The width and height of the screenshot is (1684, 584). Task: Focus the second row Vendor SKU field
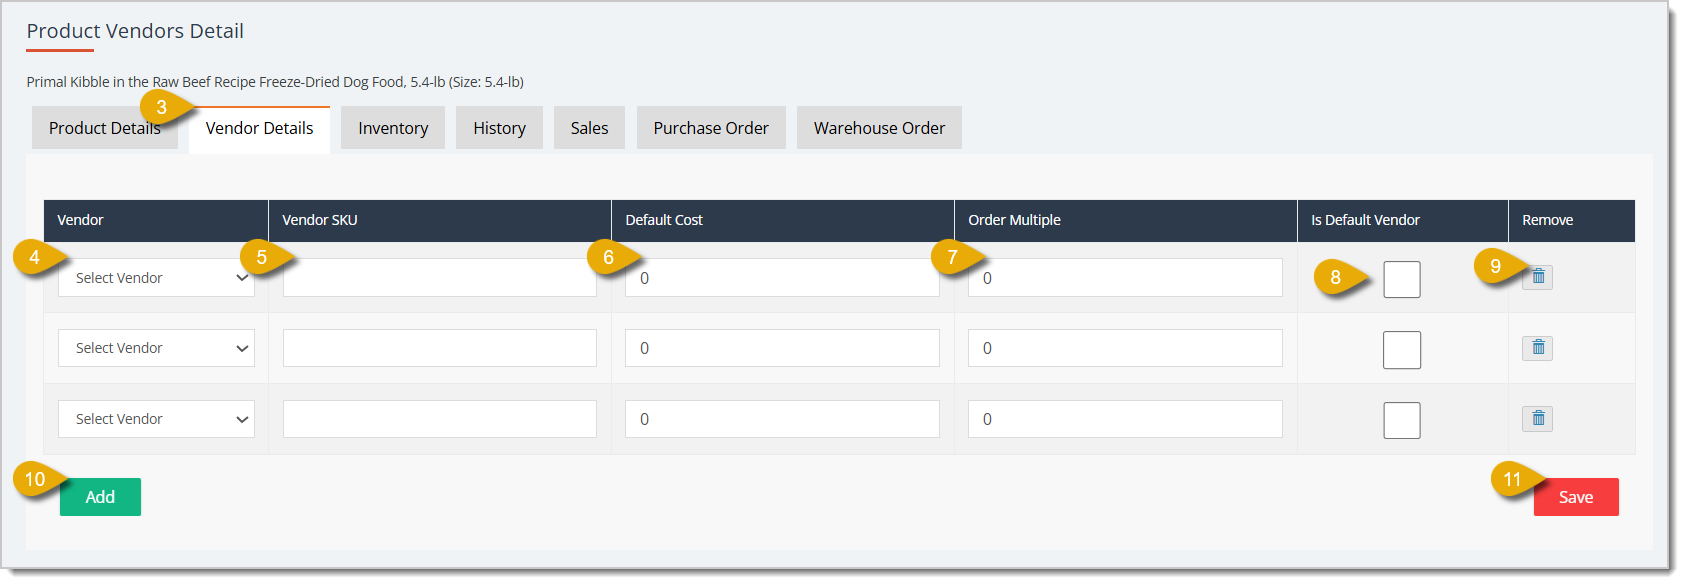point(440,348)
